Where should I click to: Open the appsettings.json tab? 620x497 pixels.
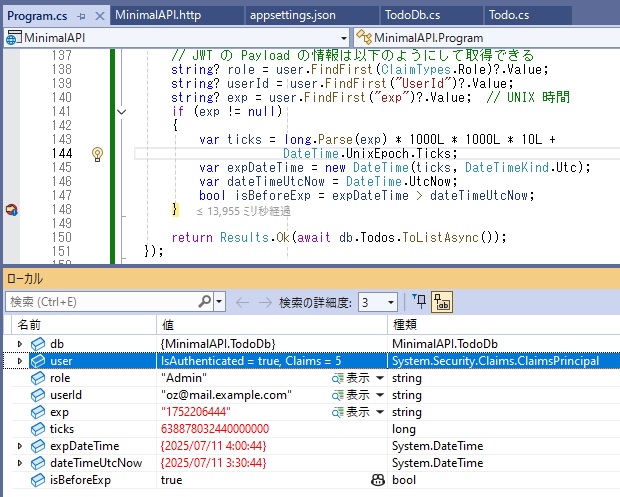[293, 15]
